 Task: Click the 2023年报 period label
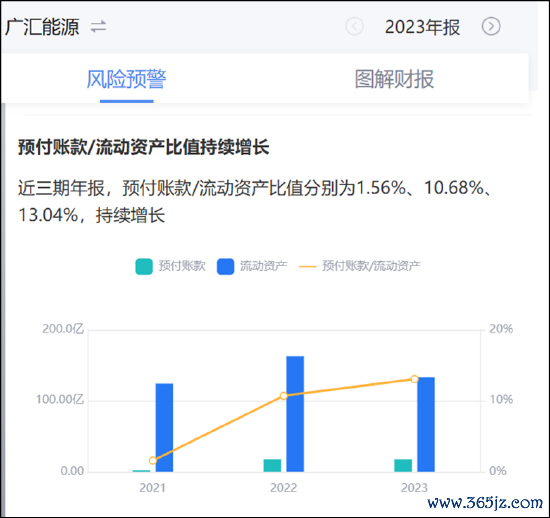point(422,27)
